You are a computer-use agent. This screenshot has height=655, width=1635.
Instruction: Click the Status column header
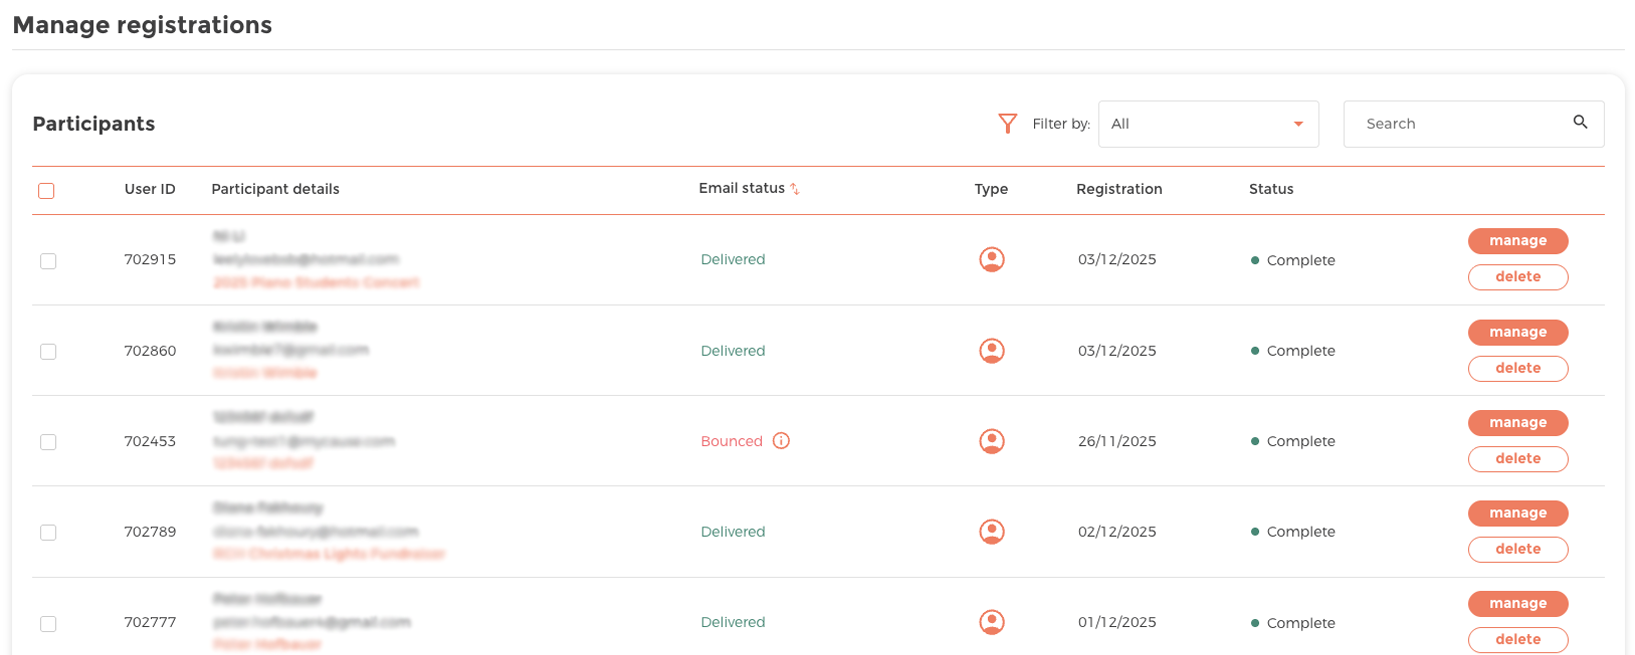click(x=1271, y=189)
